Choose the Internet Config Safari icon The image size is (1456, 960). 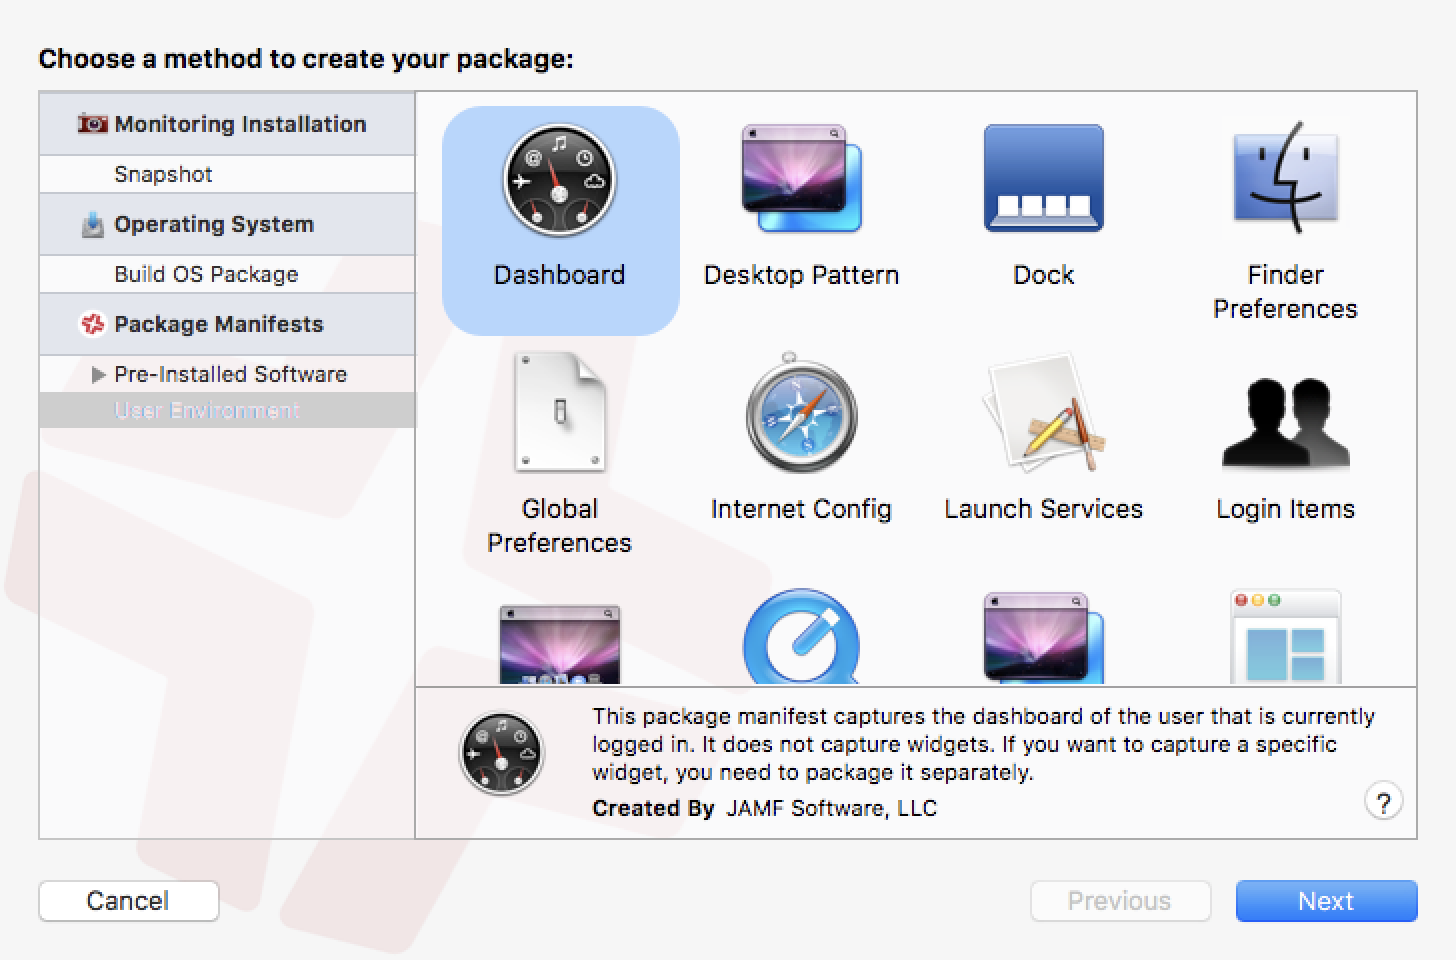click(x=801, y=415)
